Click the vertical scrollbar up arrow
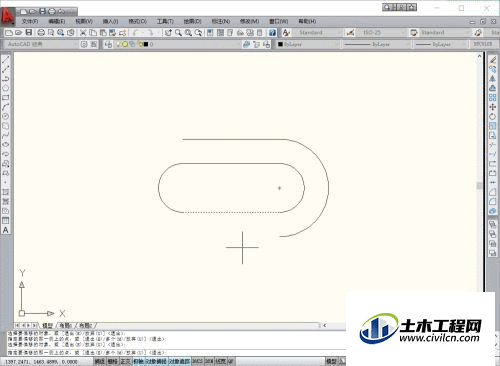This screenshot has width=500, height=366. pyautogui.click(x=480, y=56)
